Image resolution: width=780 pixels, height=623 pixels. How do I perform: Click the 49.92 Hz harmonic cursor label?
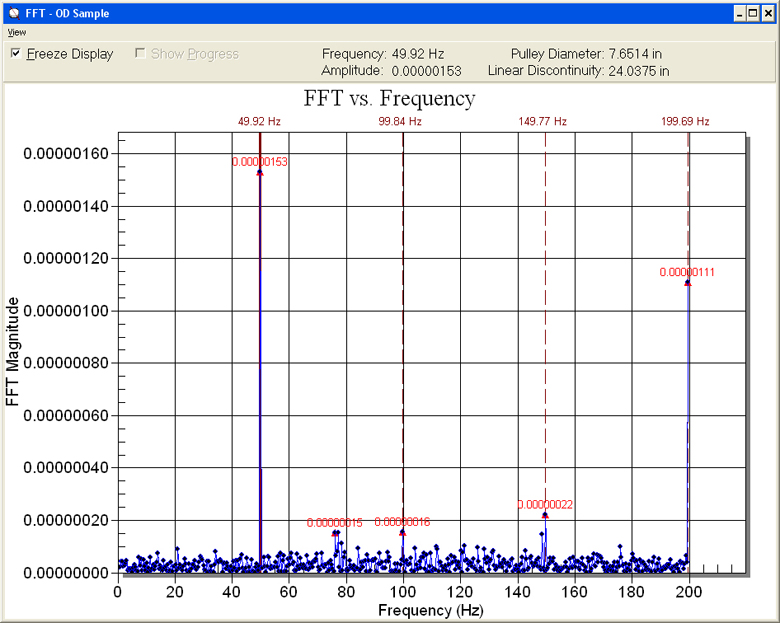pos(259,121)
